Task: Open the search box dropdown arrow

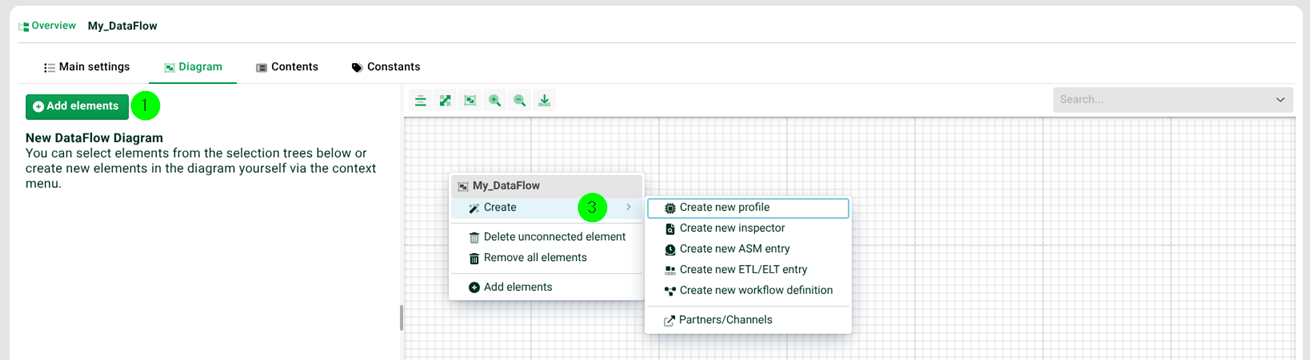Action: tap(1280, 100)
